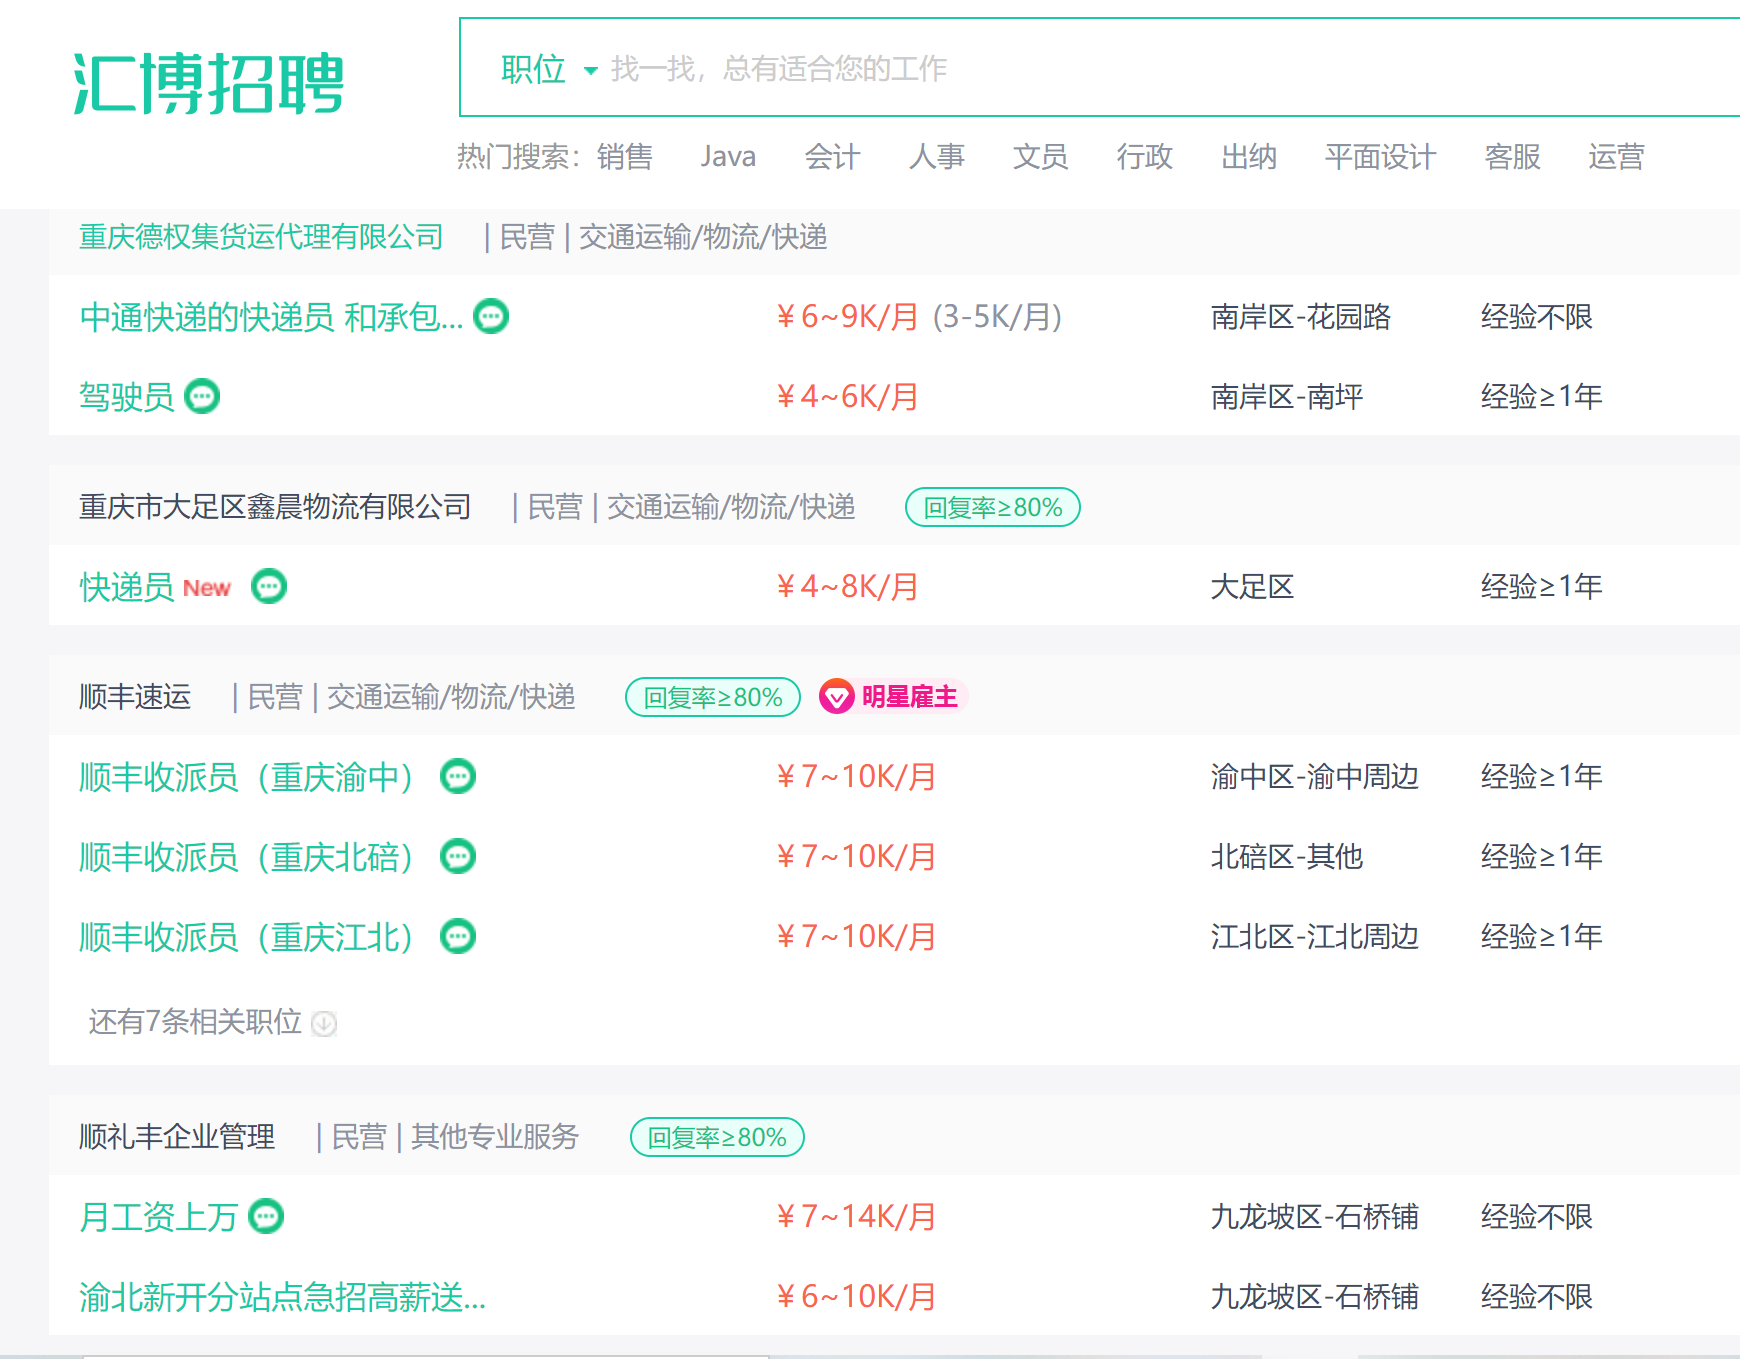Search hot keyword Java
Viewport: 1740px width, 1359px height.
[x=728, y=157]
